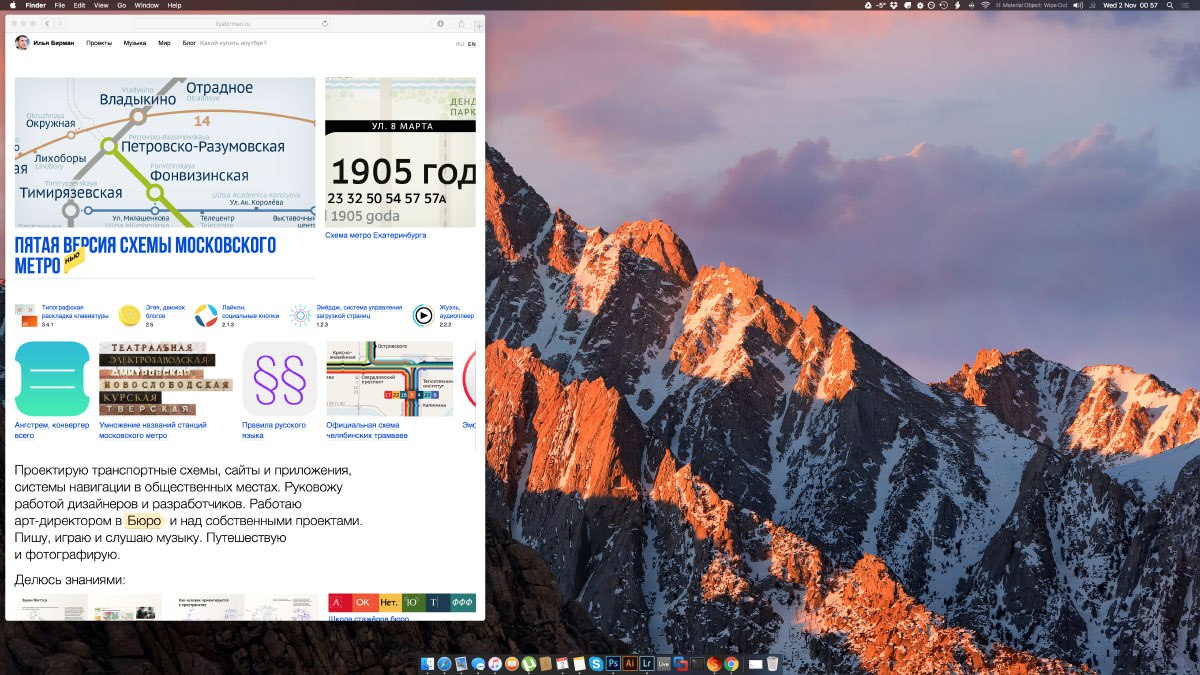Image resolution: width=1200 pixels, height=675 pixels.
Task: Open the Ekaterinburg 1905 год map image
Action: pos(400,152)
